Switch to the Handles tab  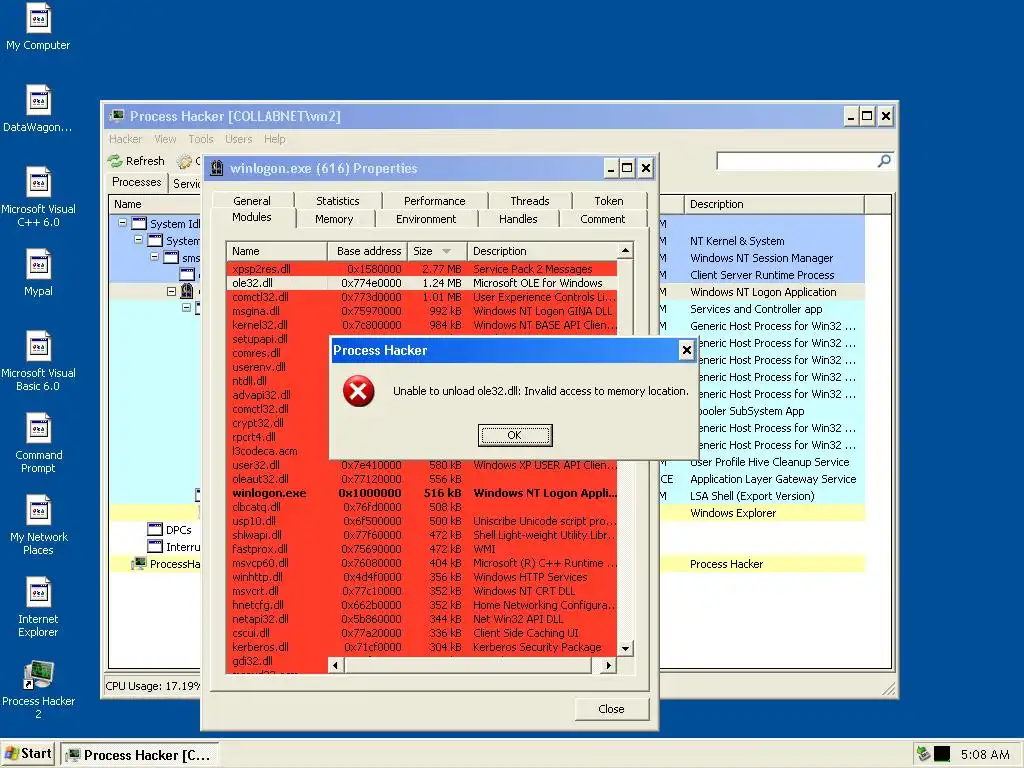(x=518, y=219)
